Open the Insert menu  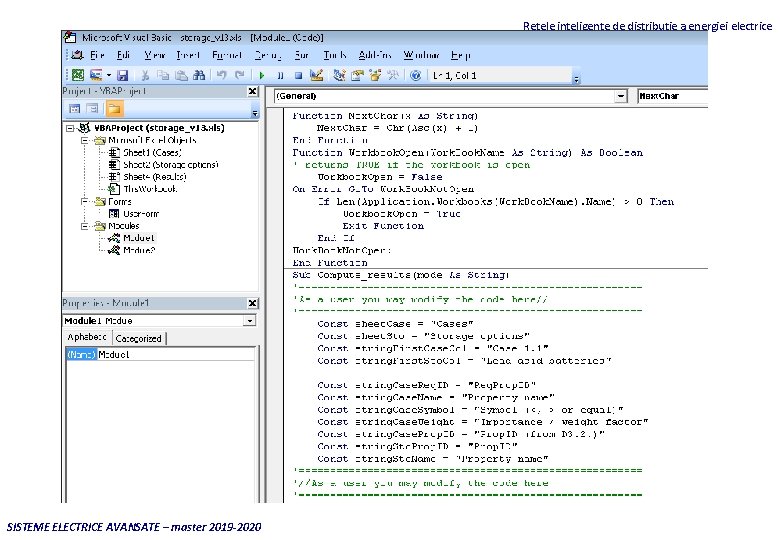(188, 55)
